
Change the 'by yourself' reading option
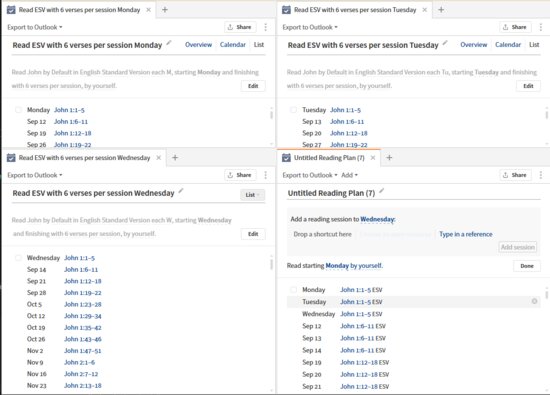tap(366, 266)
